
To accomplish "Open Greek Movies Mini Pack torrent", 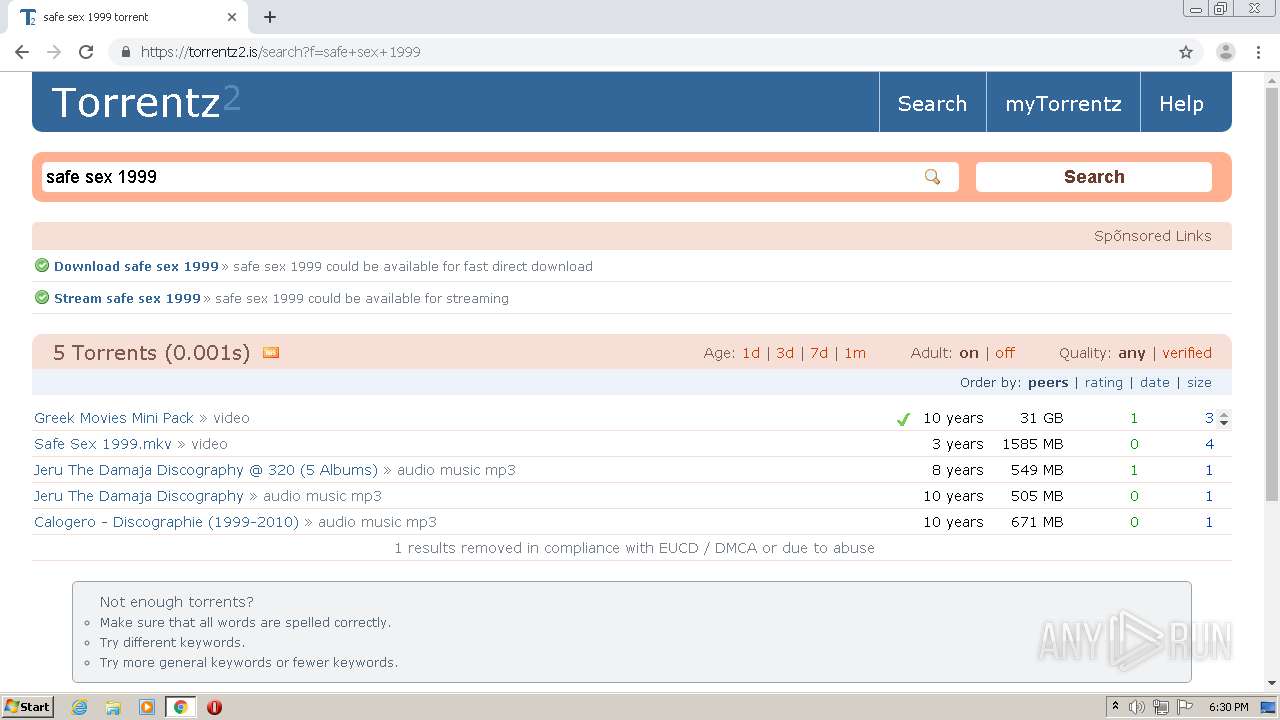I will tap(114, 418).
